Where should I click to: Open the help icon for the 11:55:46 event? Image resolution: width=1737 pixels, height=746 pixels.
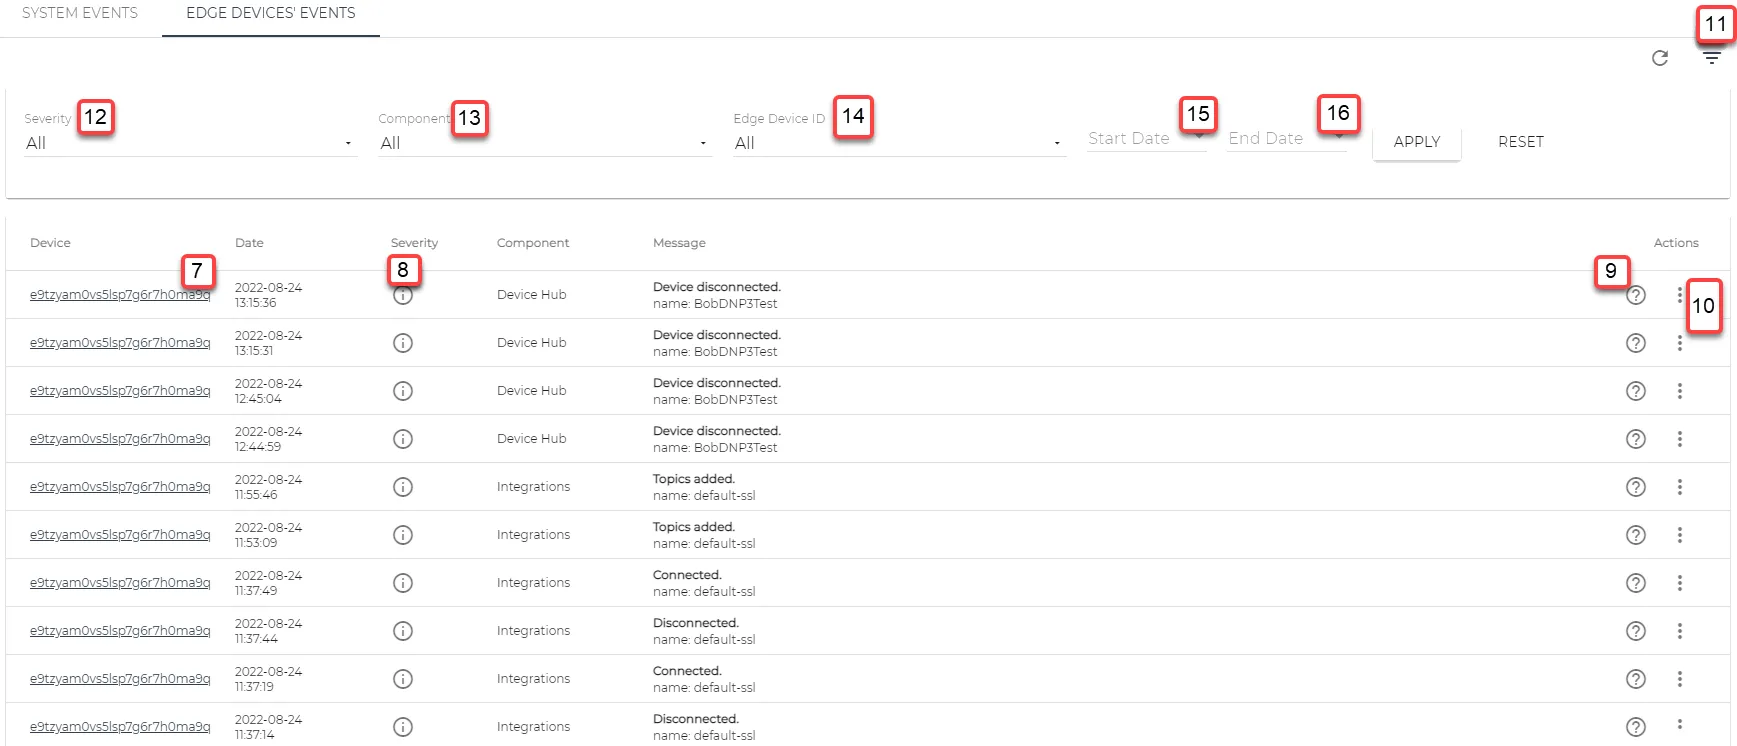point(1636,487)
